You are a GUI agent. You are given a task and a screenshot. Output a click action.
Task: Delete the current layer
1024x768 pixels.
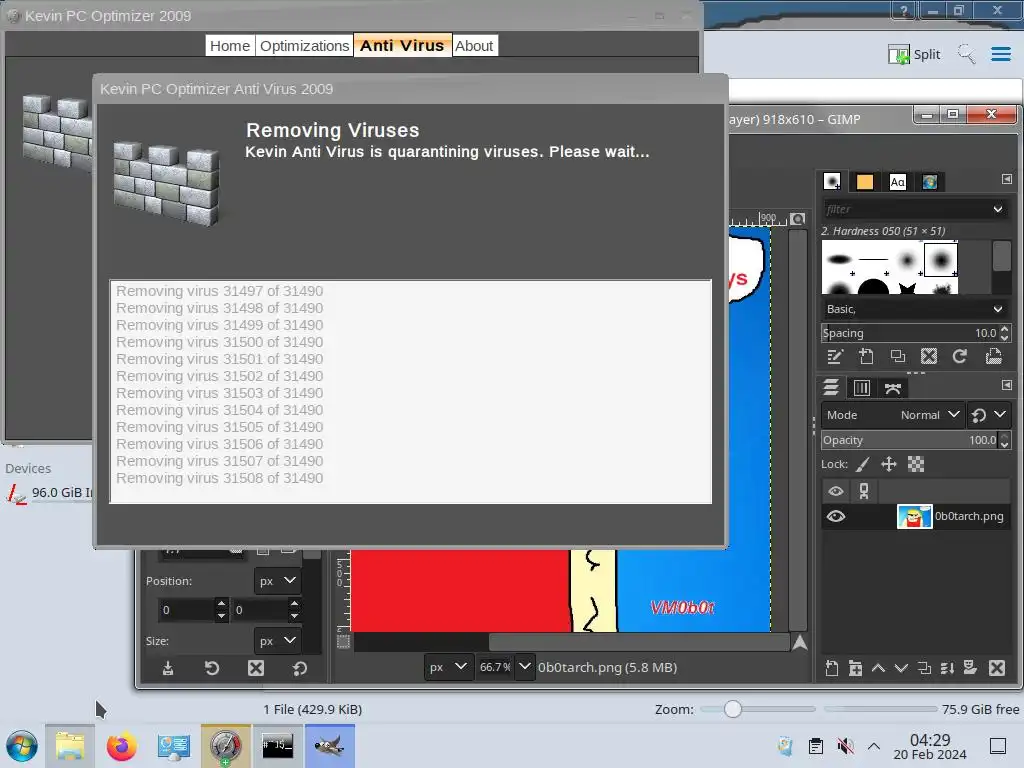pyautogui.click(x=997, y=668)
